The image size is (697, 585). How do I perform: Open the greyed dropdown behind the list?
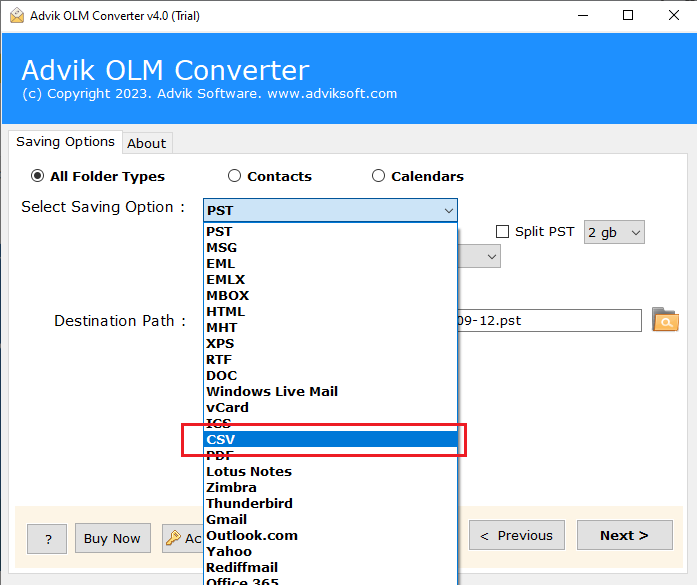coord(479,256)
